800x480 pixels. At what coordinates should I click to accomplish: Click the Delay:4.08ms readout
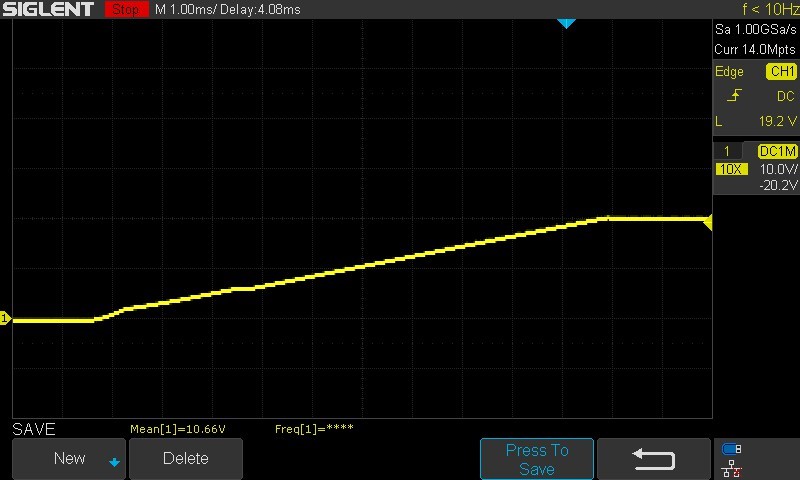[x=260, y=9]
